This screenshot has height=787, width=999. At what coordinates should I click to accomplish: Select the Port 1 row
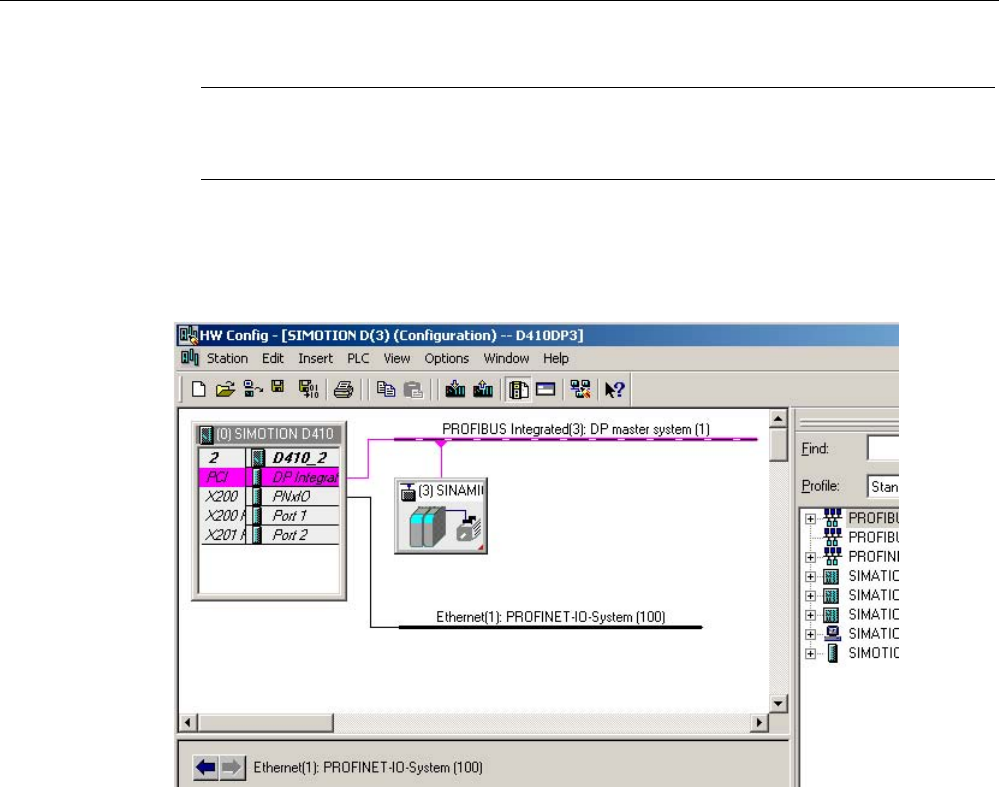[x=269, y=516]
